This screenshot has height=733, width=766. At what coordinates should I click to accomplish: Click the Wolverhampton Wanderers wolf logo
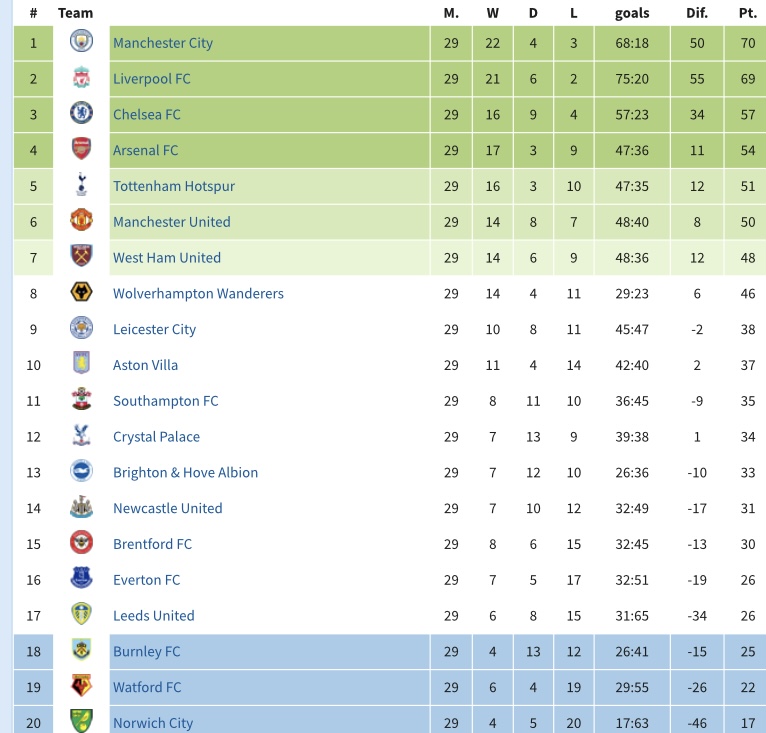[x=81, y=292]
